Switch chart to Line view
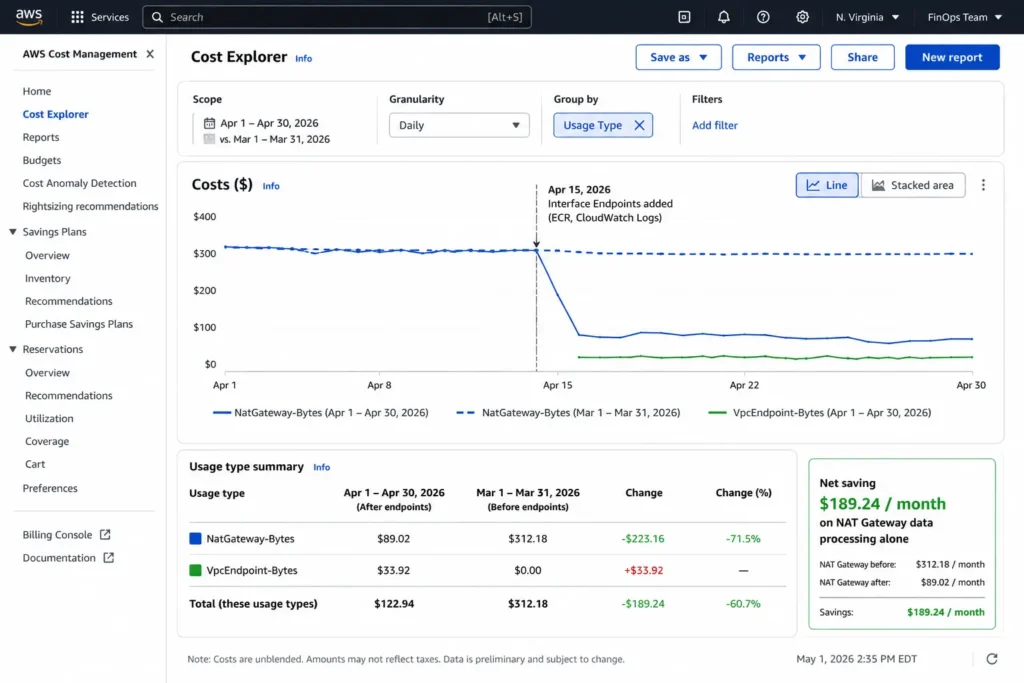 (x=827, y=185)
